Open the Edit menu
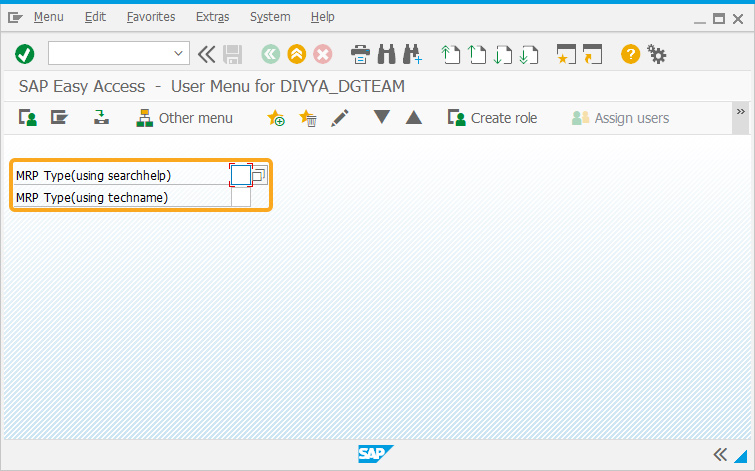 pos(95,17)
